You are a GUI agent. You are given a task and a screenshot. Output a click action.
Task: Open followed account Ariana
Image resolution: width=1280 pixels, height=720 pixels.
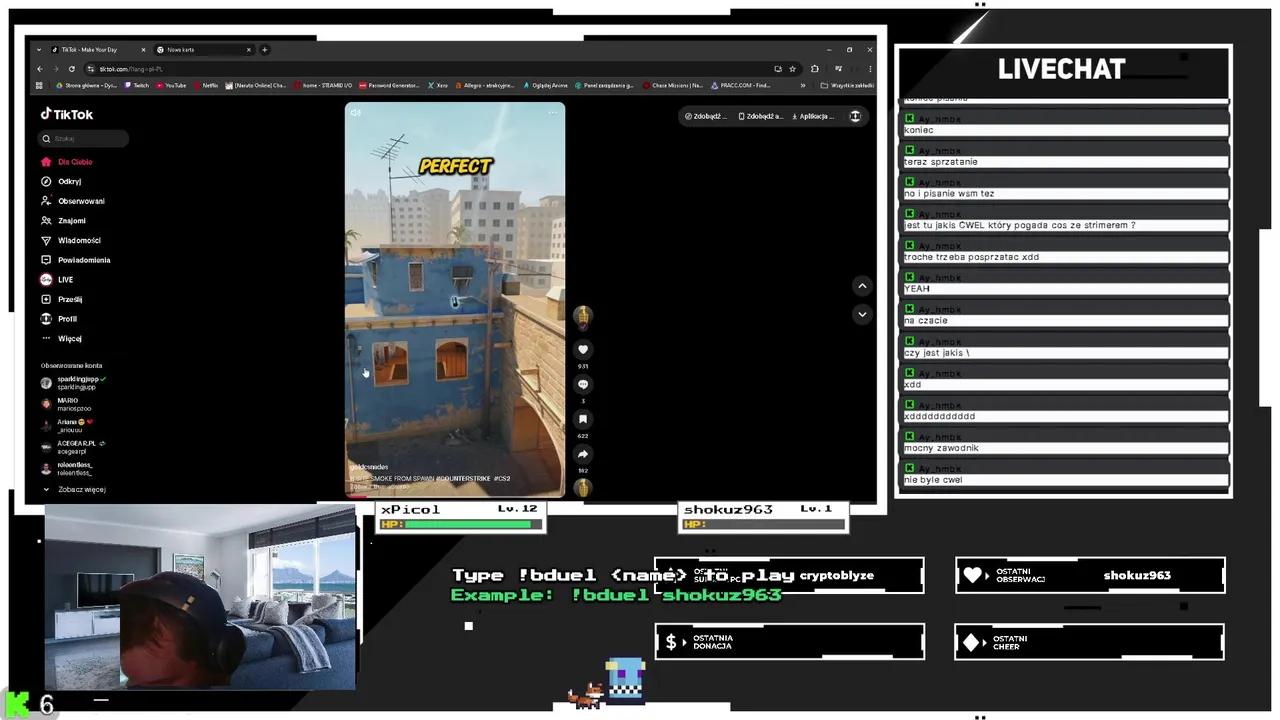pyautogui.click(x=66, y=425)
